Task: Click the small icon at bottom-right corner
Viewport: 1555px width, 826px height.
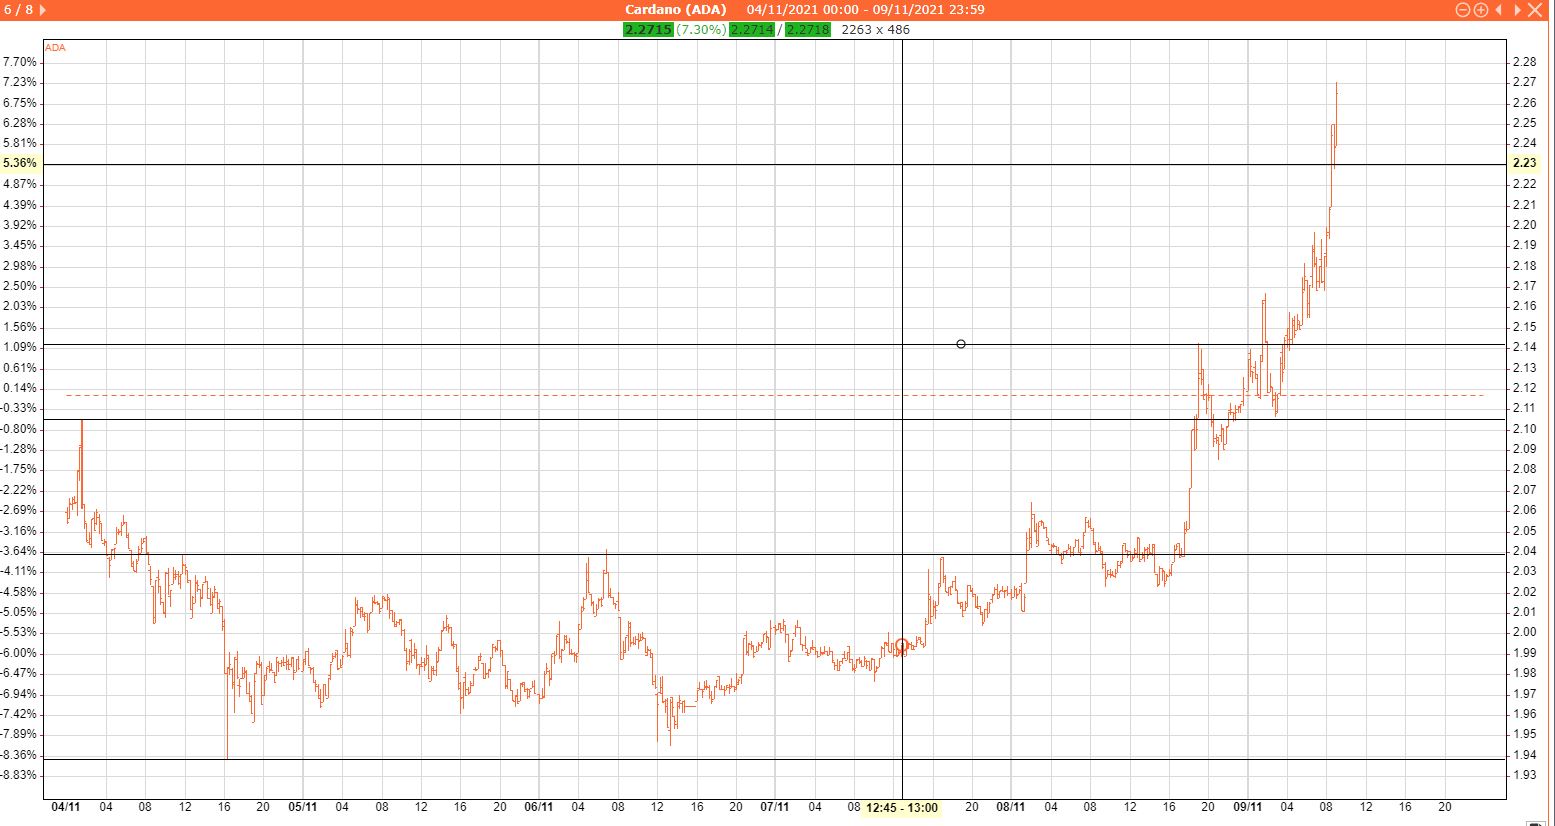Action: (1534, 822)
